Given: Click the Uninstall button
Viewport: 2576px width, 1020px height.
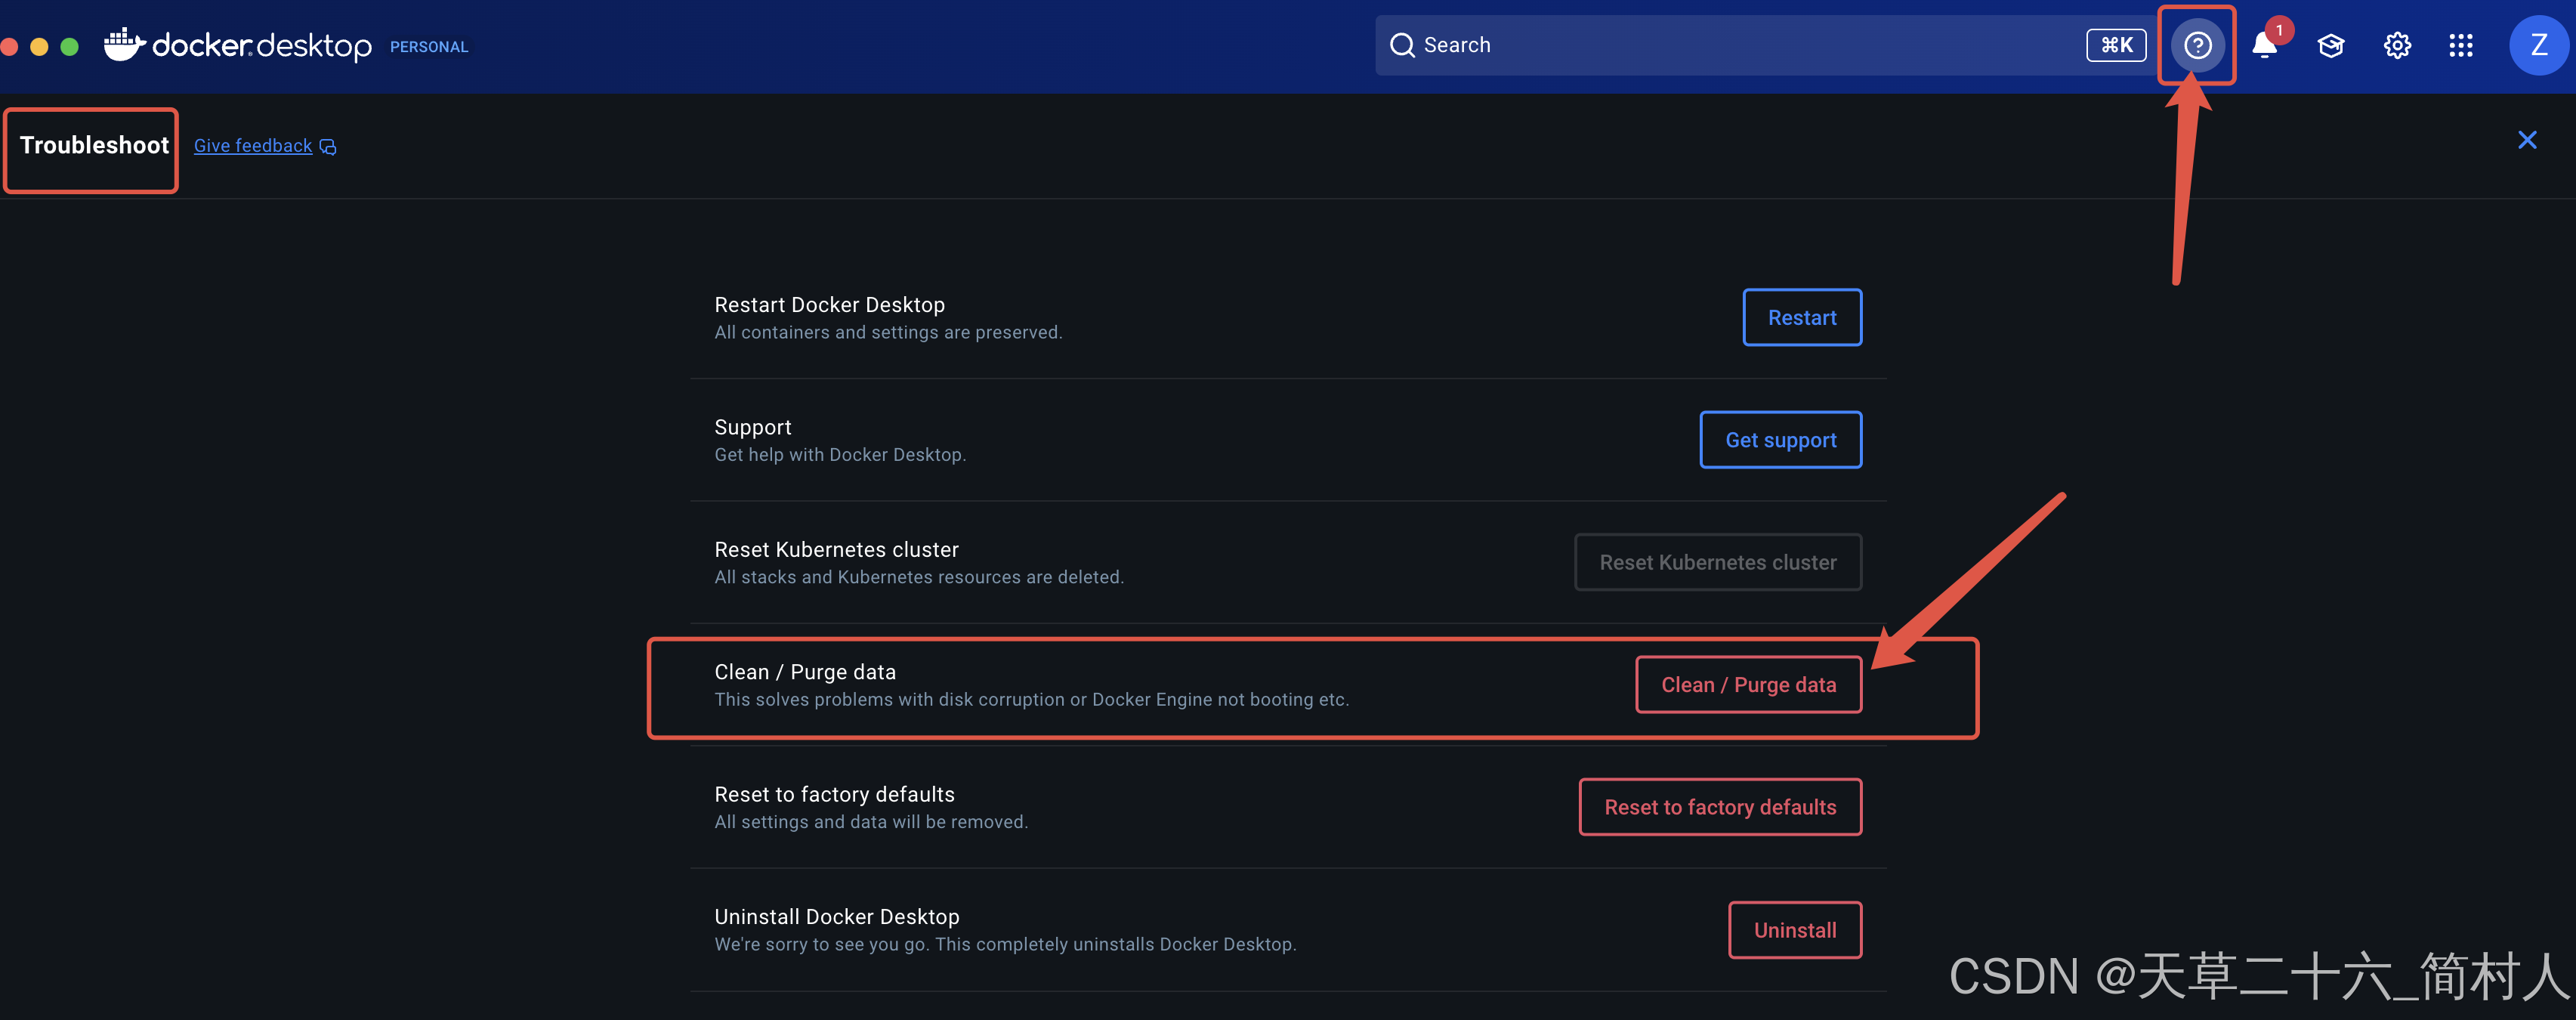Looking at the screenshot, I should click(1795, 930).
